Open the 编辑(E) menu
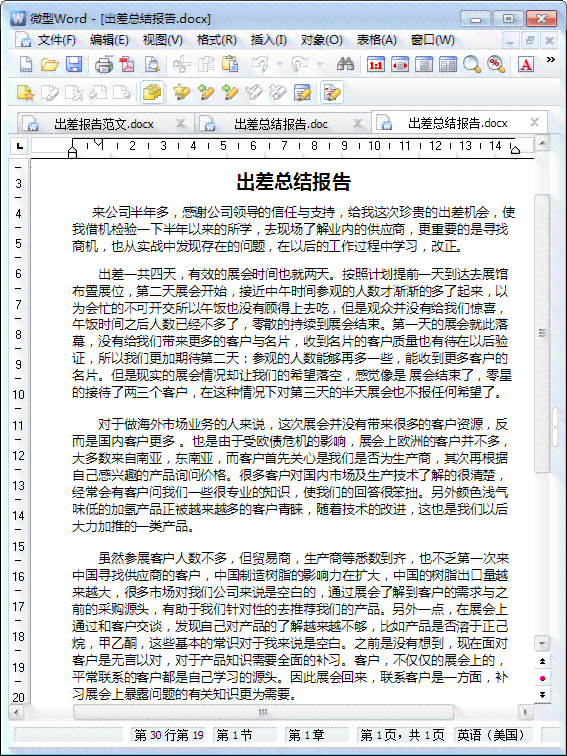This screenshot has height=756, width=567. click(109, 40)
